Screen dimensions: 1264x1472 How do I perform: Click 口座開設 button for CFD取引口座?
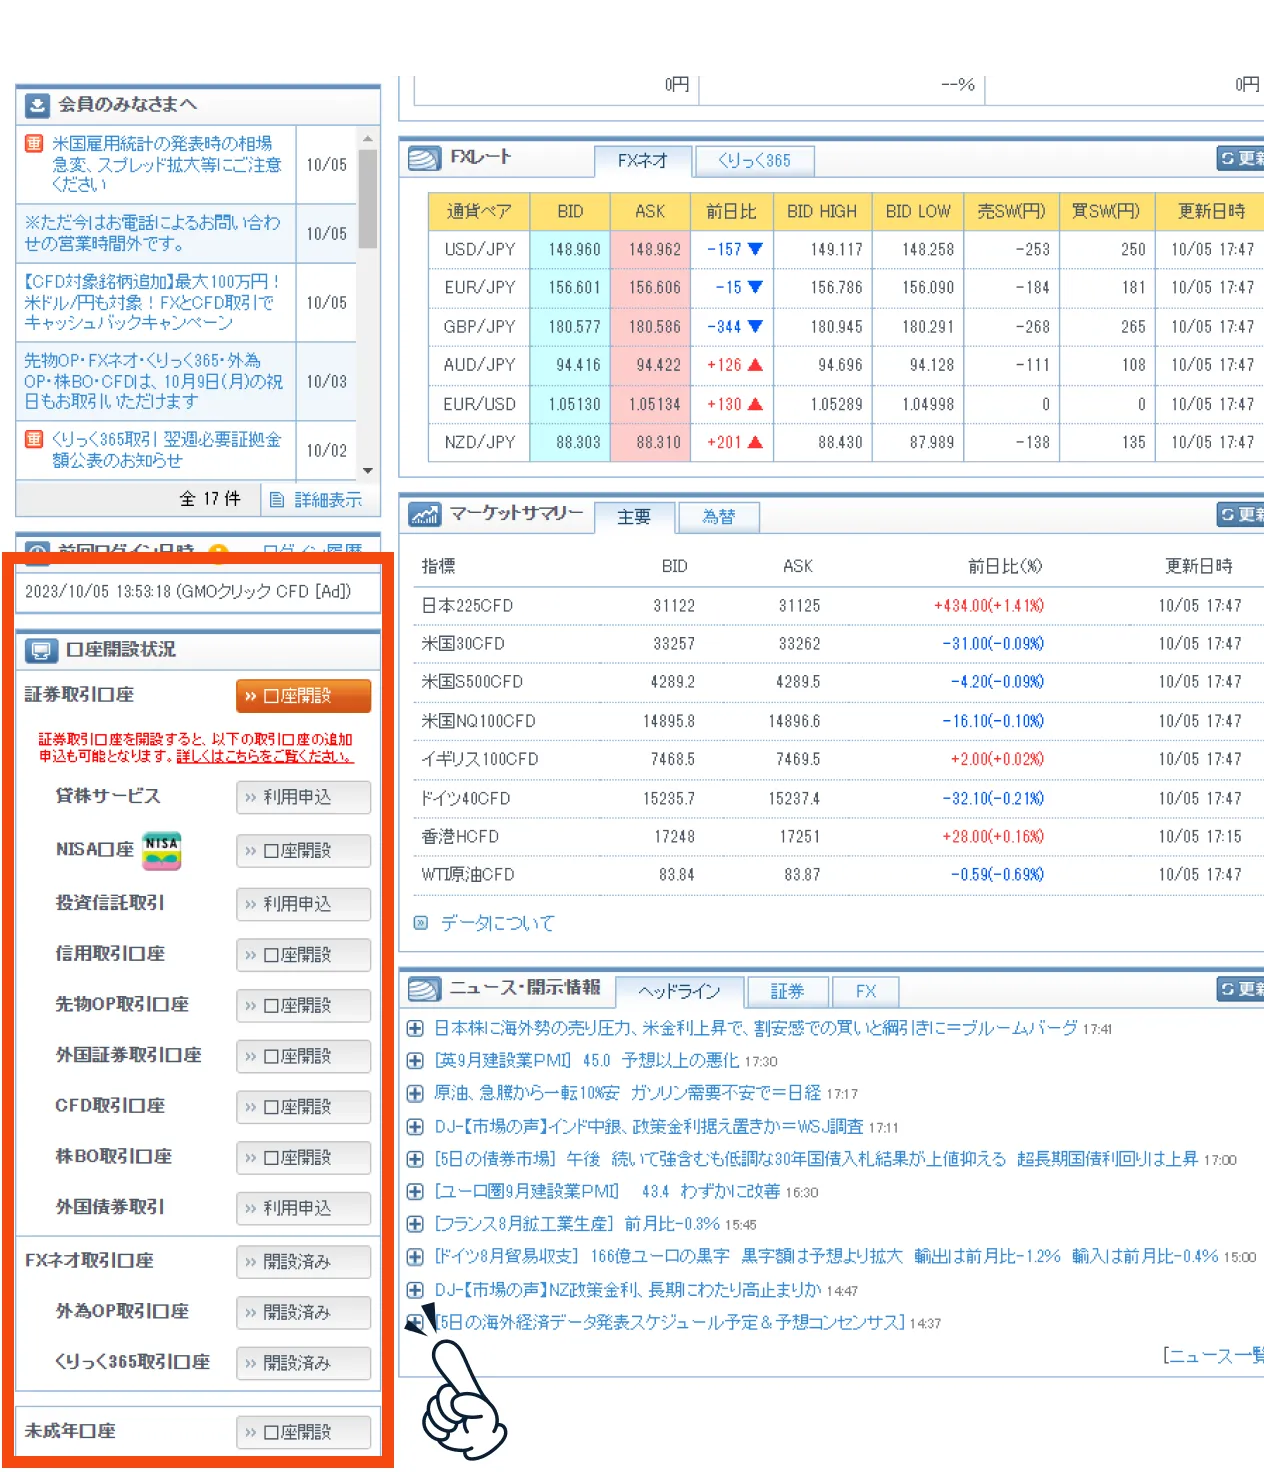click(x=303, y=1107)
